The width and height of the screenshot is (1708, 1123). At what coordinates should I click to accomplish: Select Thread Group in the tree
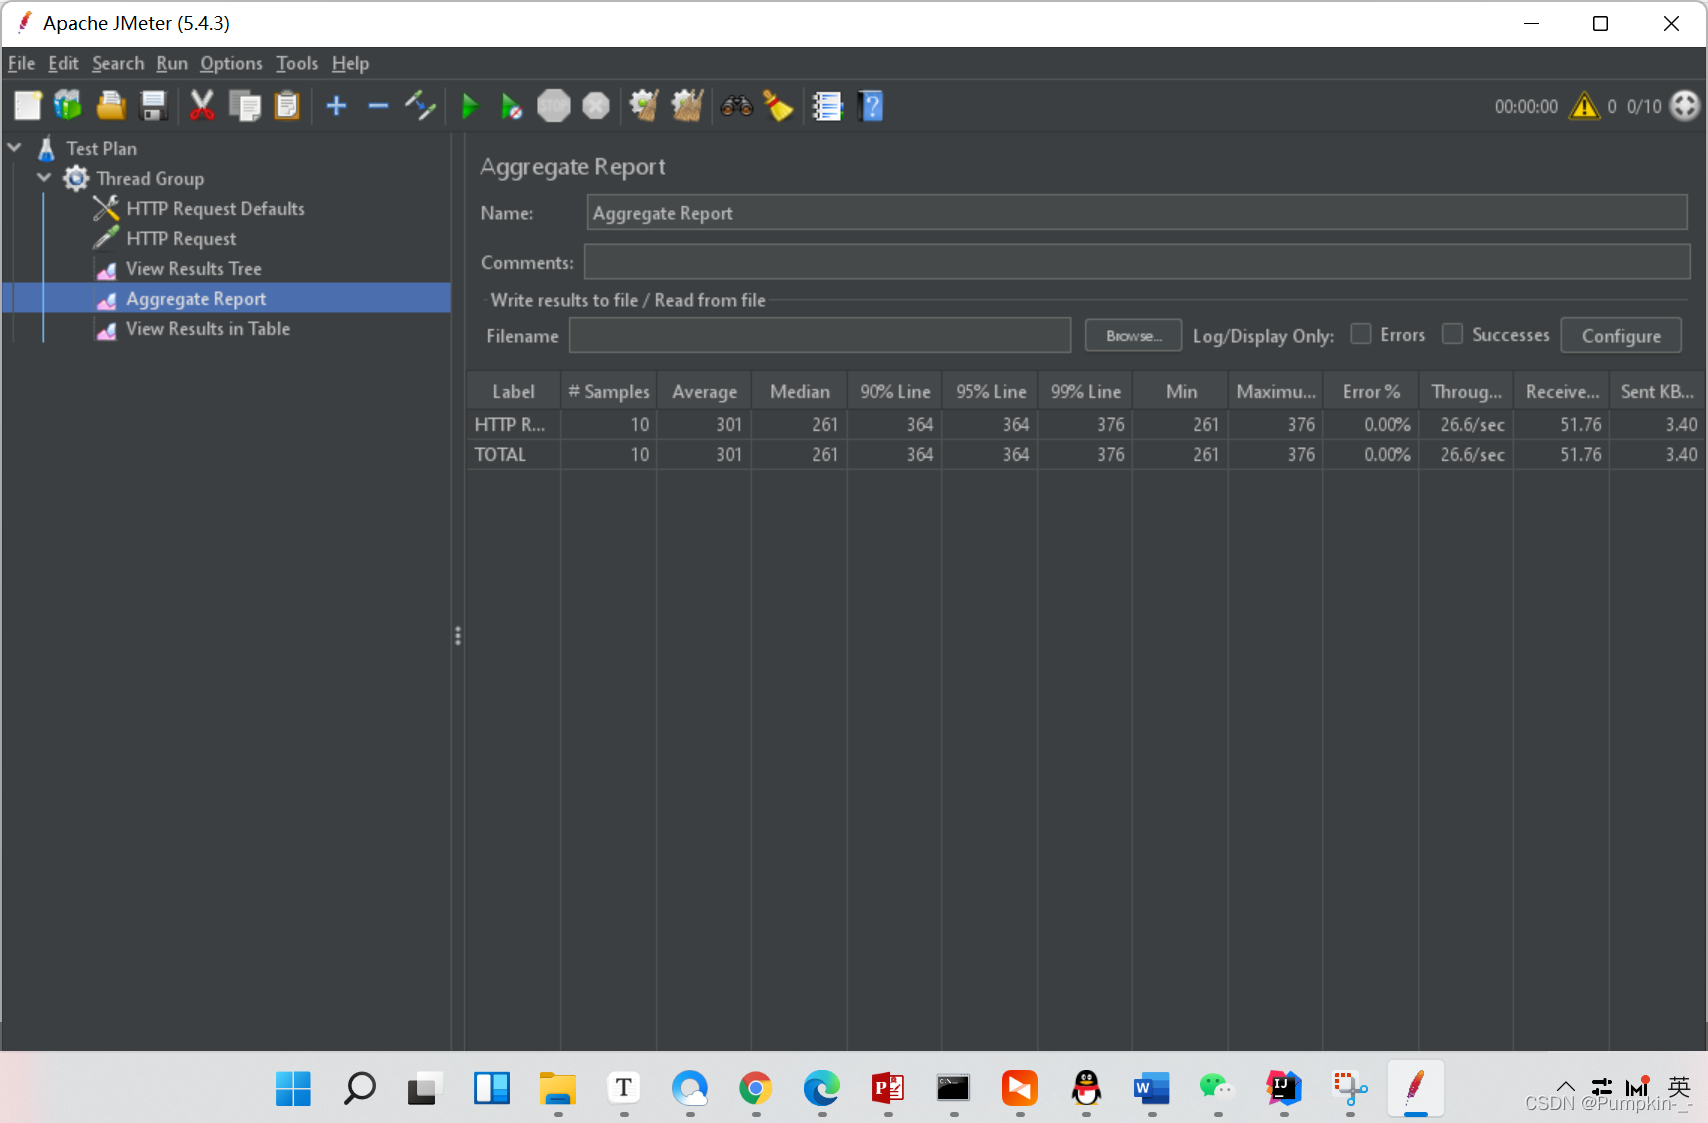pos(150,178)
